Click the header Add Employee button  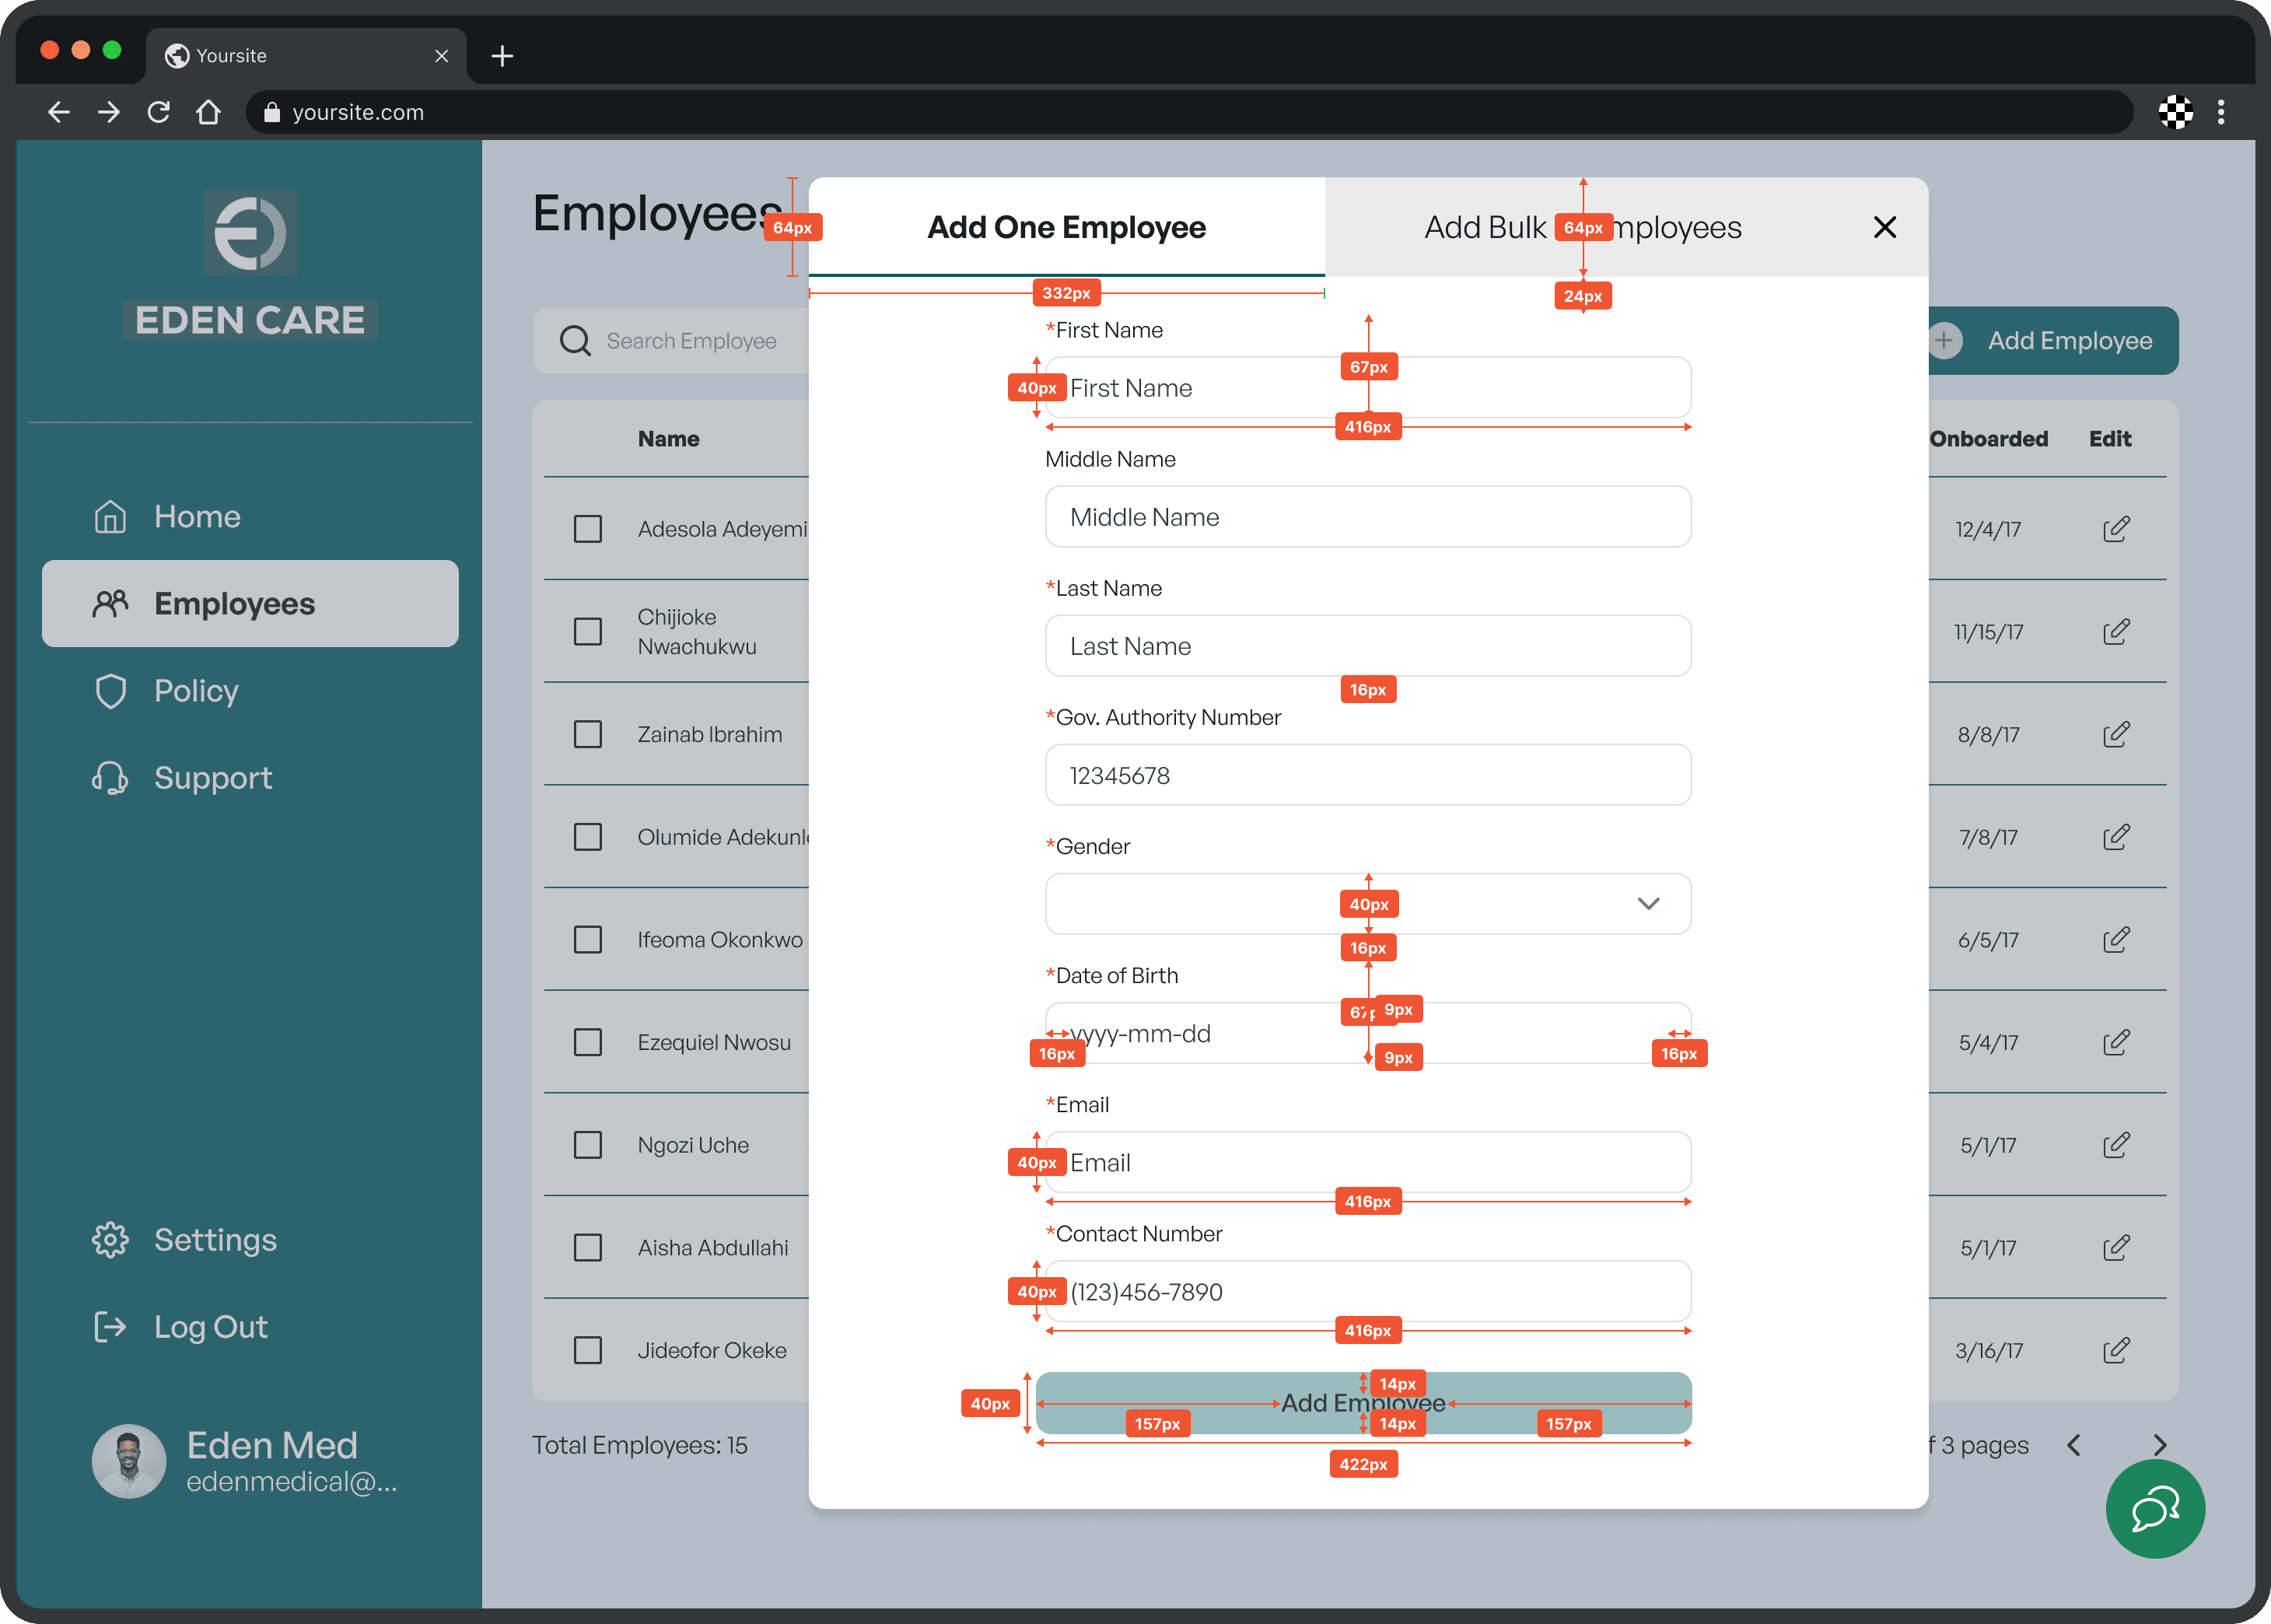click(x=2054, y=341)
